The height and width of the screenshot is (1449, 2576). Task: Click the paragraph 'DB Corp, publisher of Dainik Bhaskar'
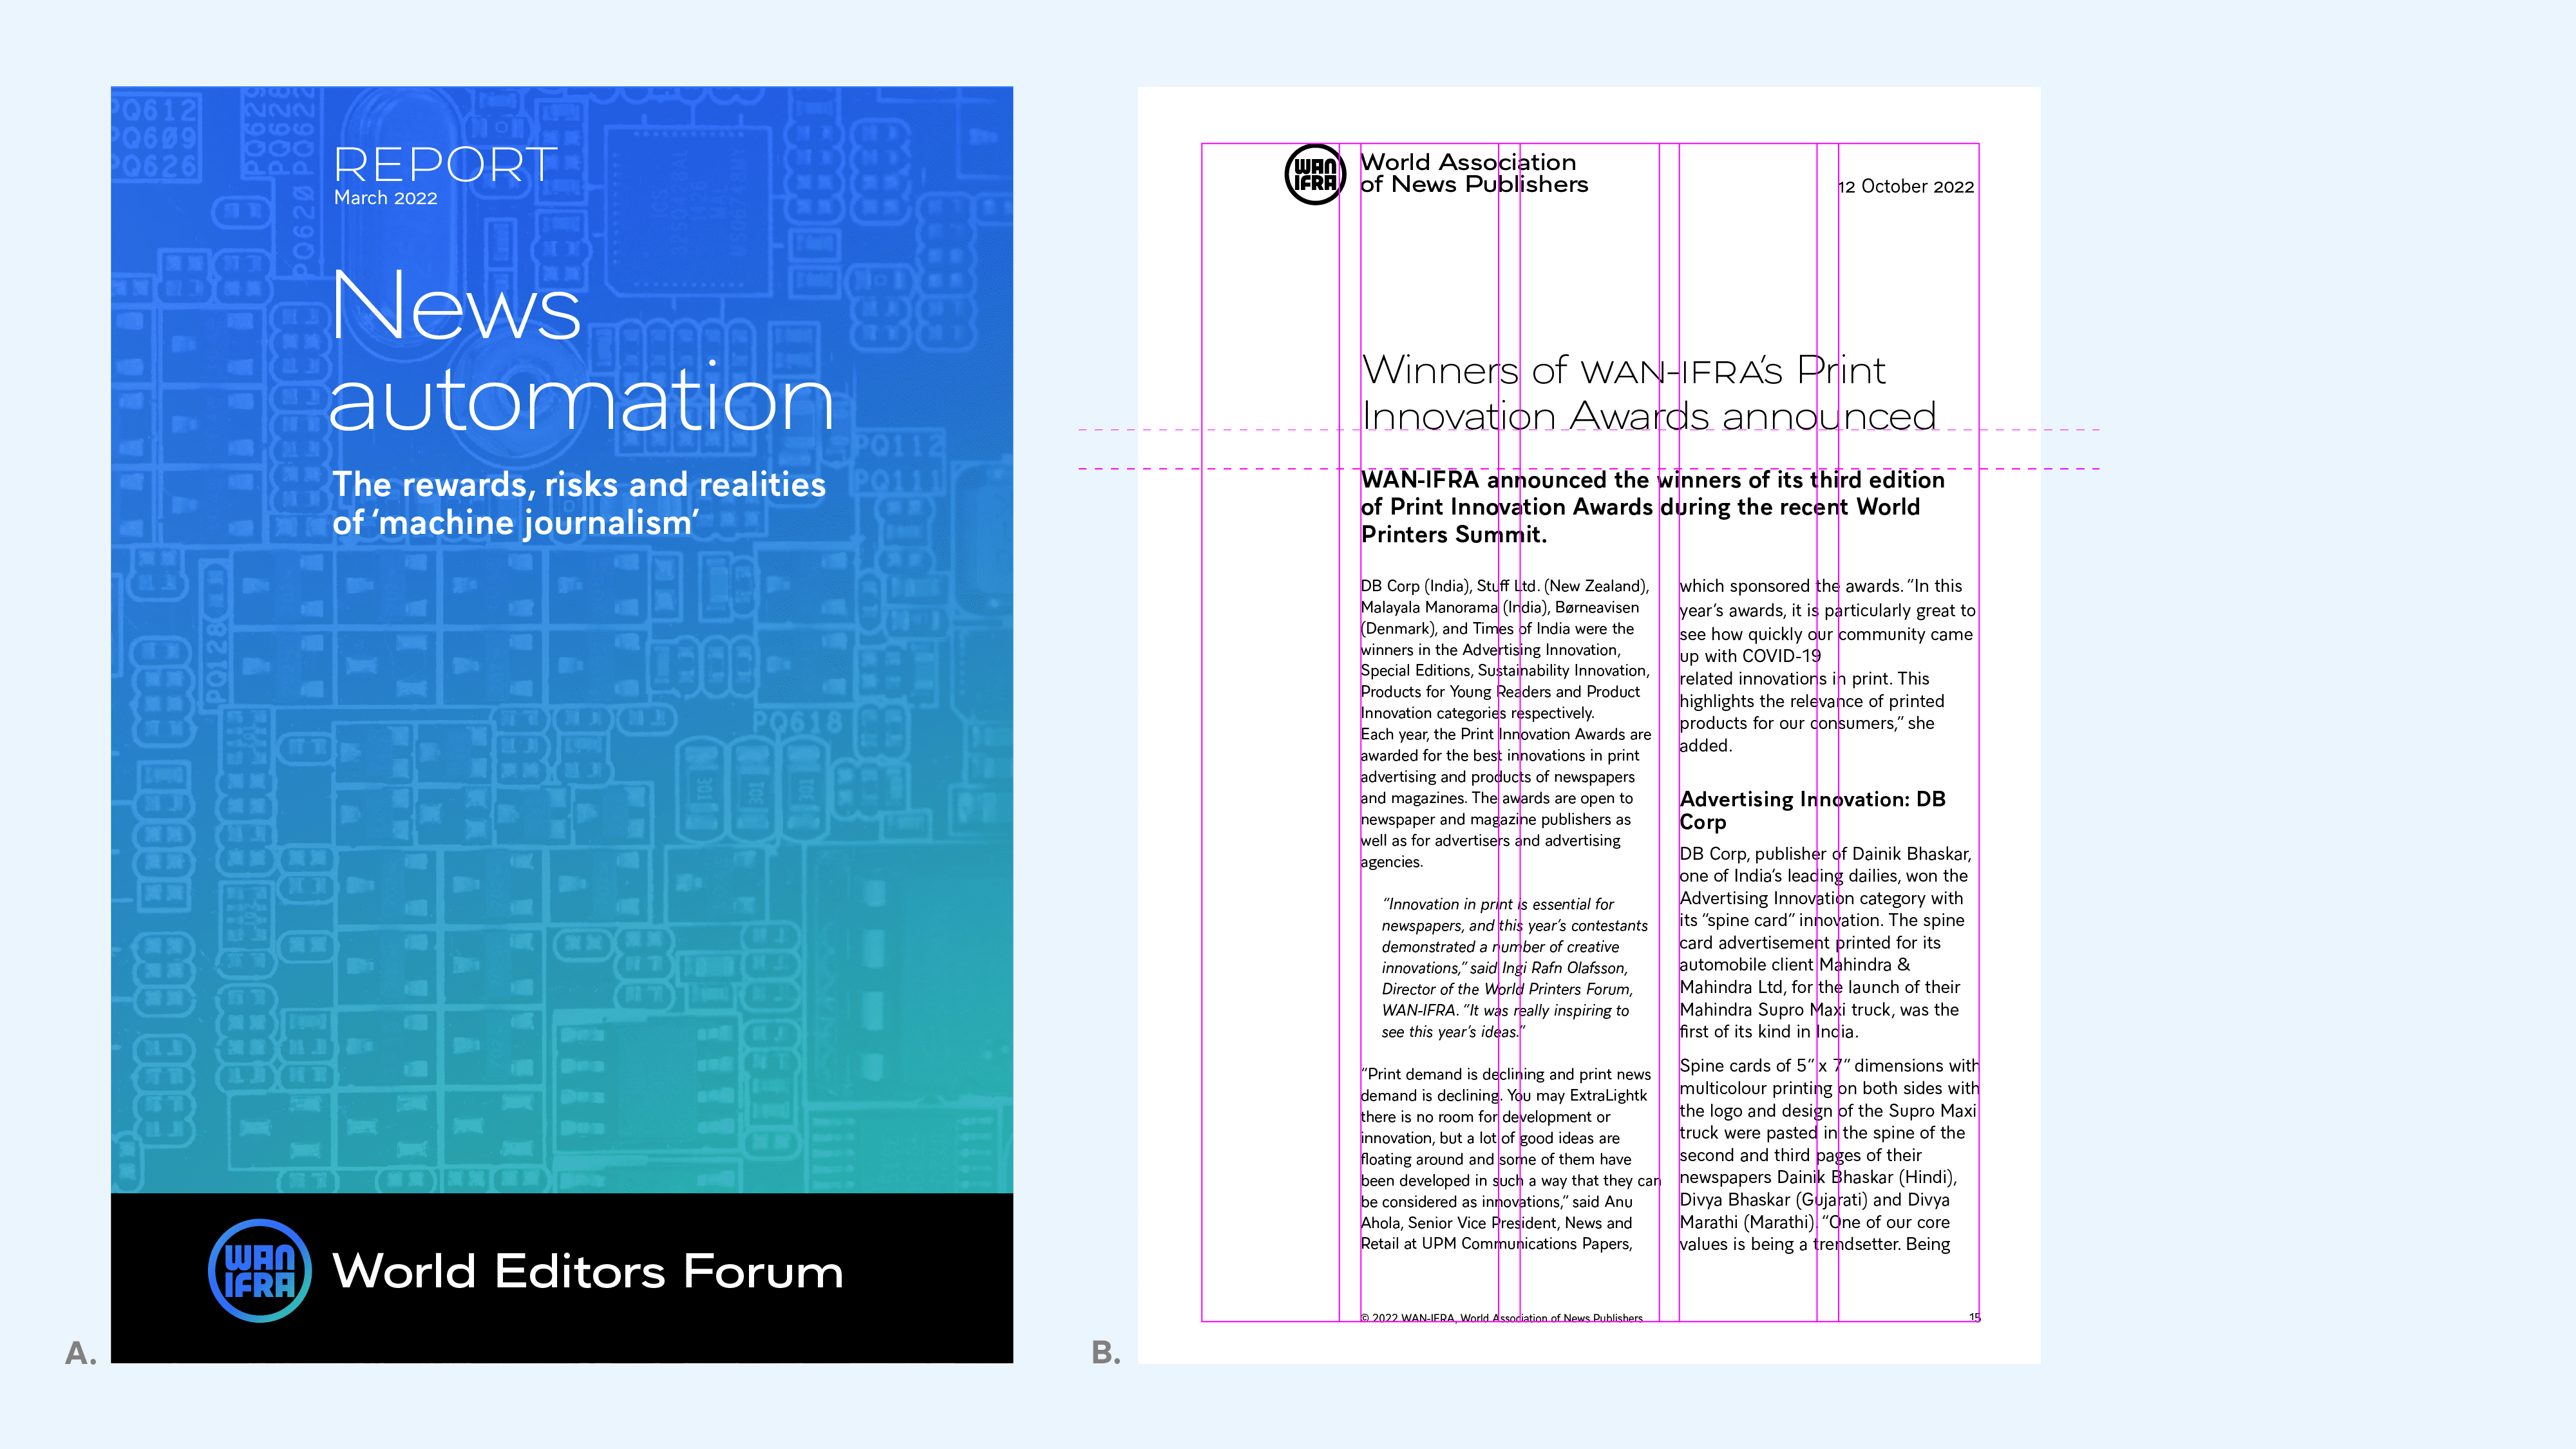[1825, 943]
